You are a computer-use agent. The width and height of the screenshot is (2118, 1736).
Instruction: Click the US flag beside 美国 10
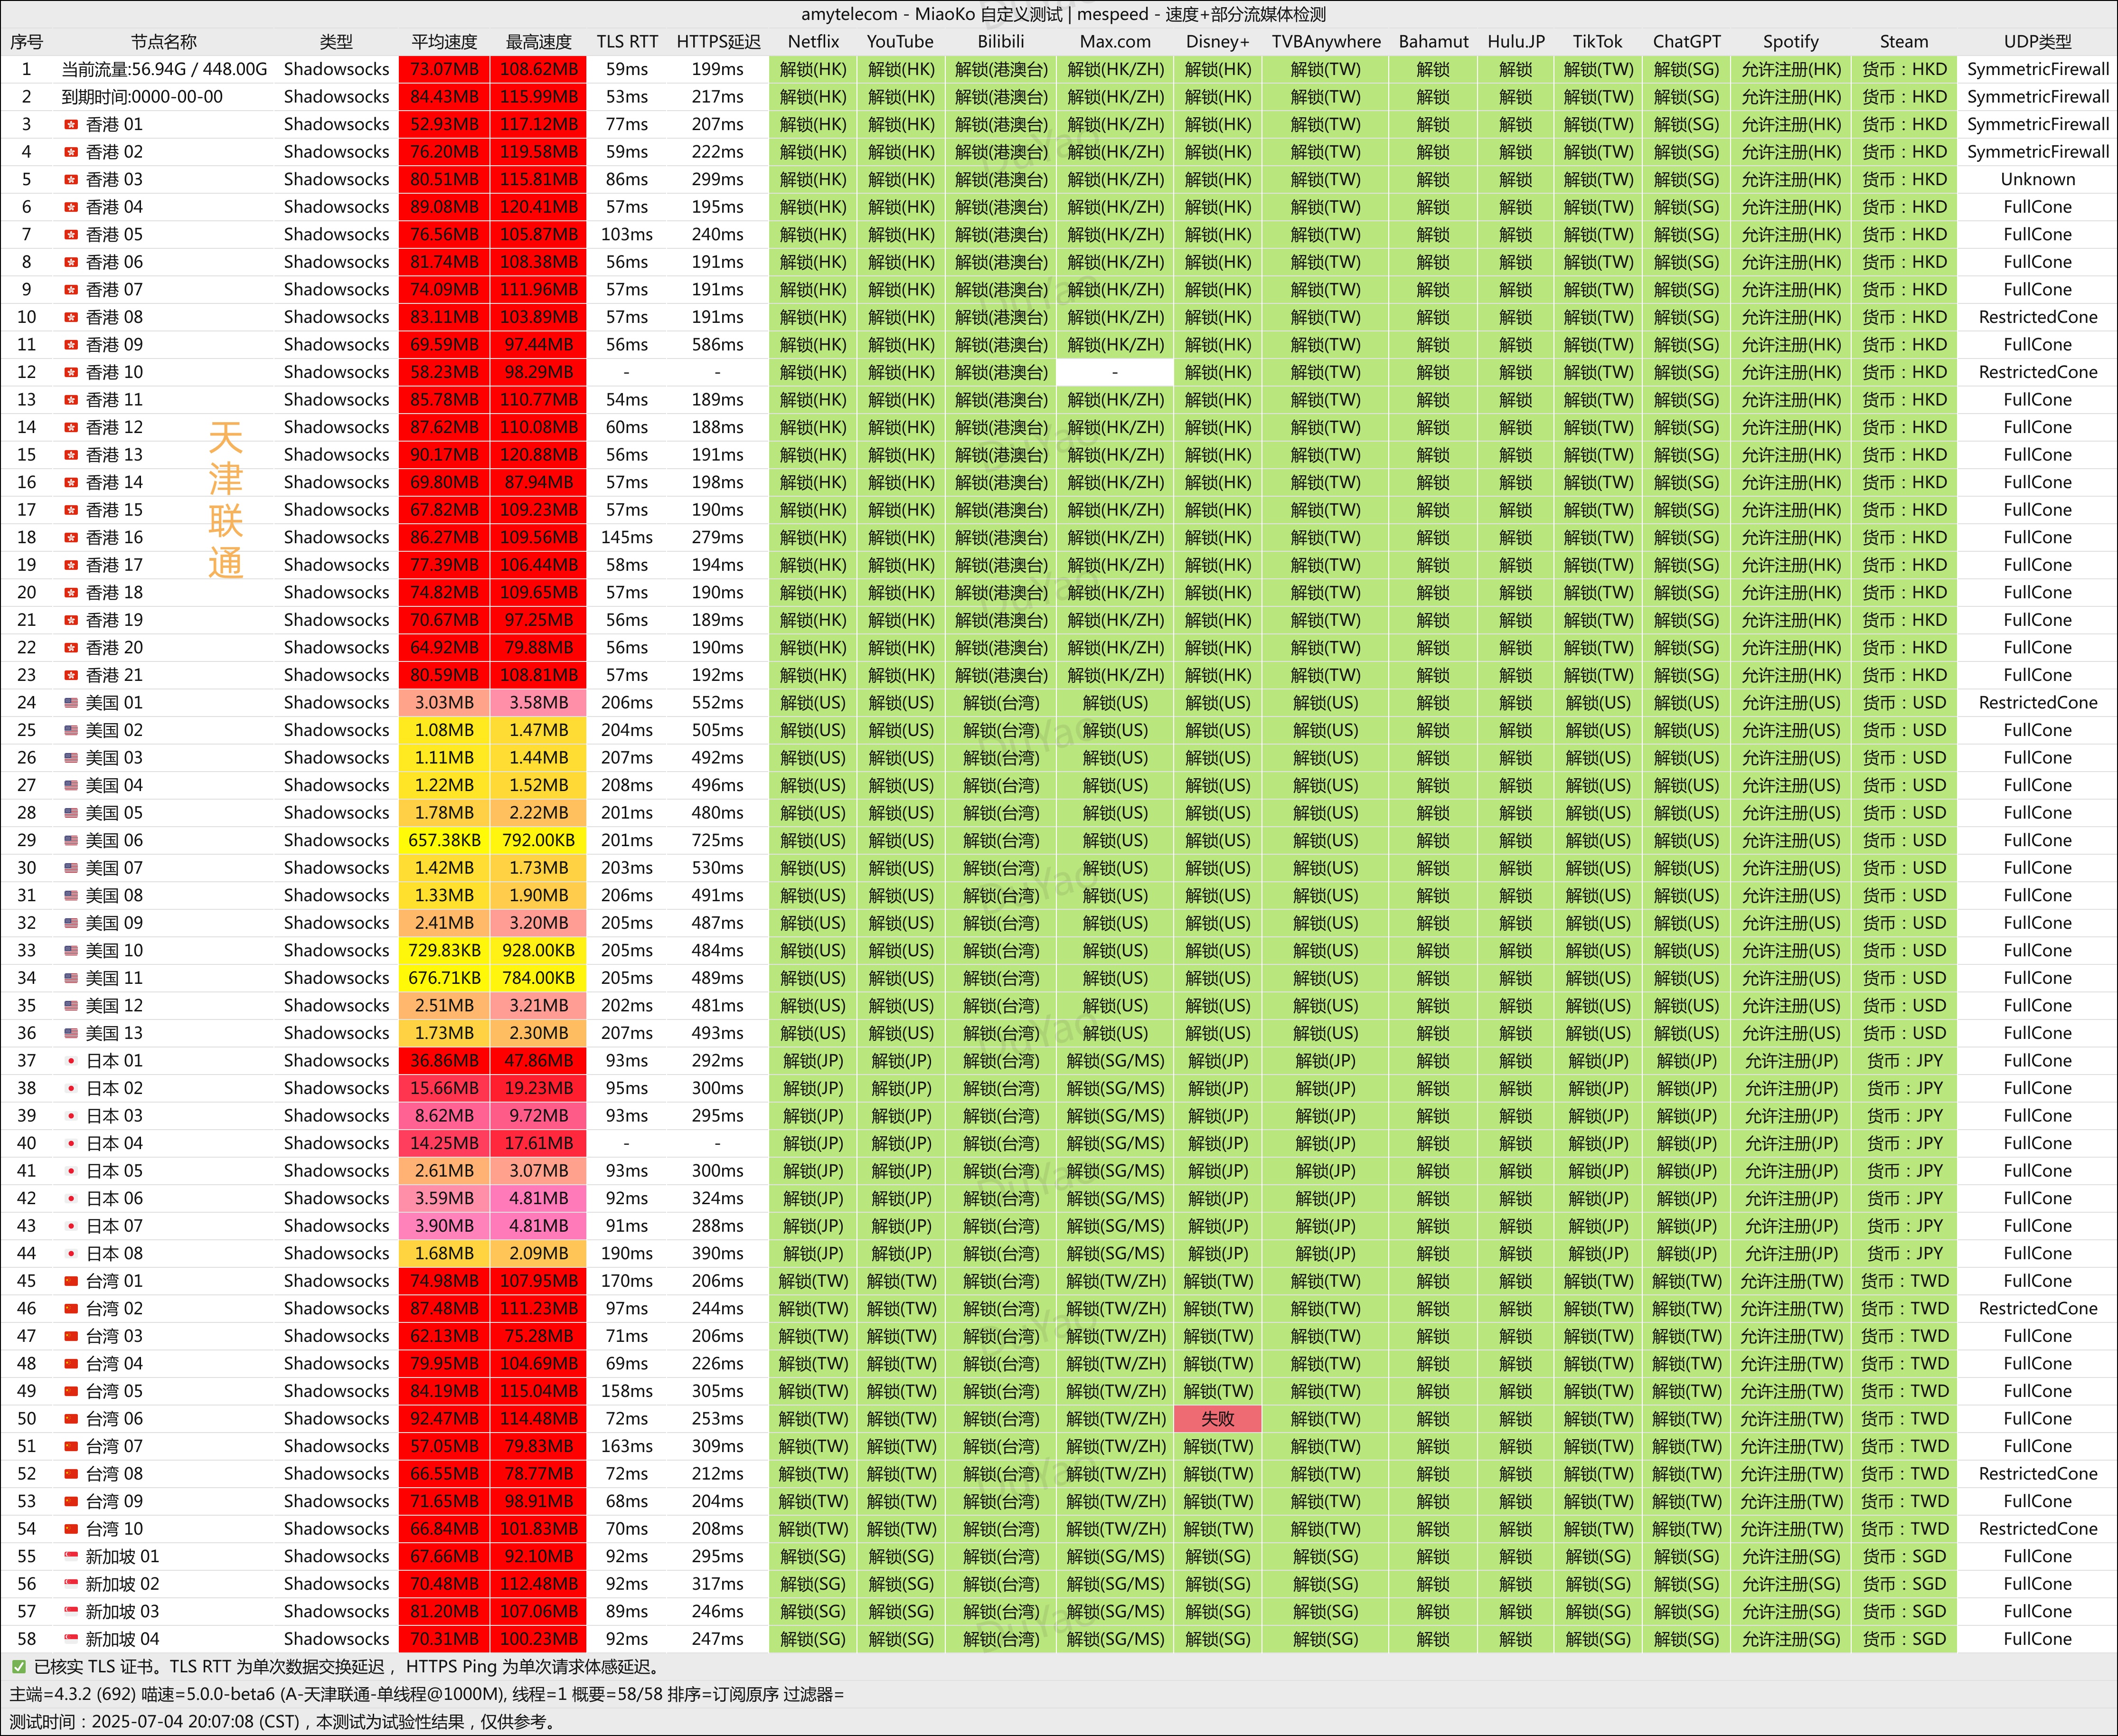coord(71,950)
